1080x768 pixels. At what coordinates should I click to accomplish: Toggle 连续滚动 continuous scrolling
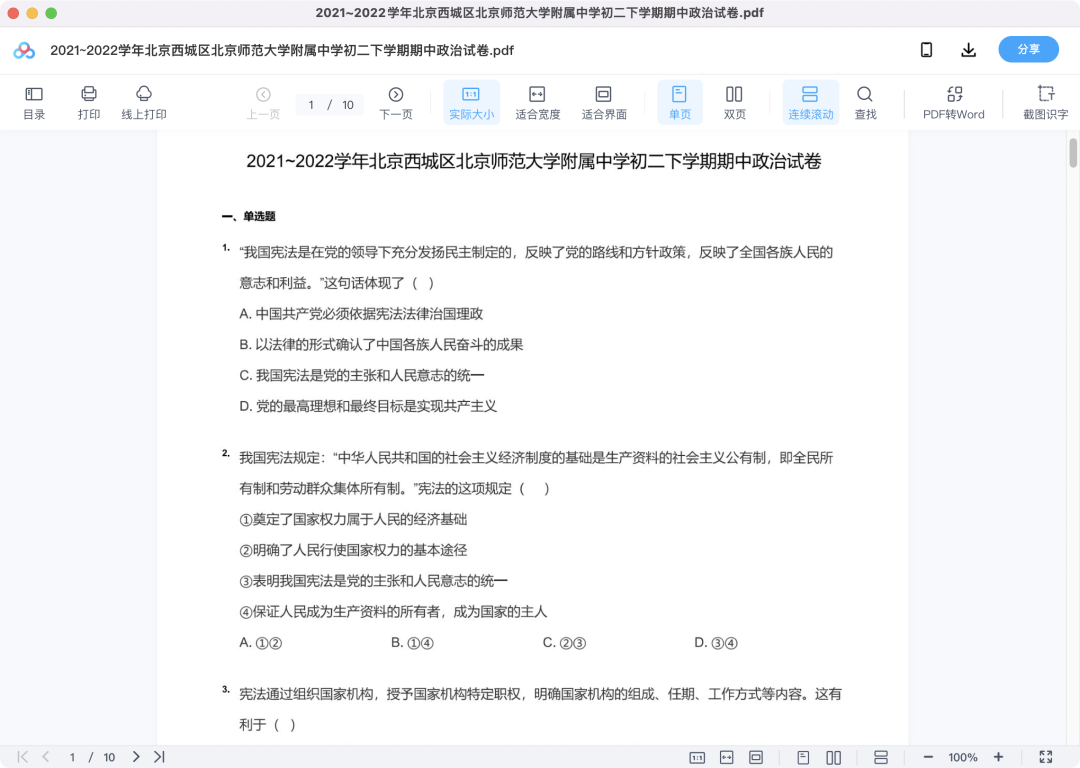coord(811,103)
